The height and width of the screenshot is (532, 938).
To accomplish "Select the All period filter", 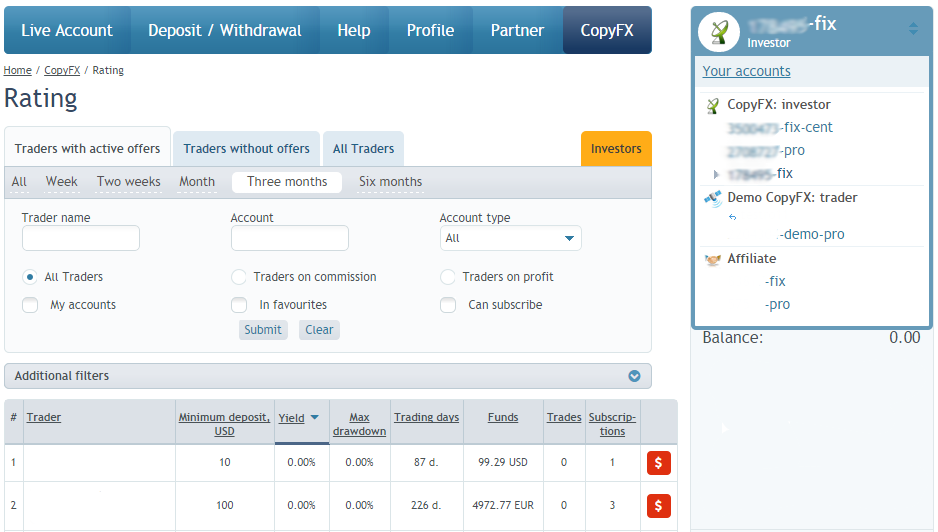I will pyautogui.click(x=19, y=182).
